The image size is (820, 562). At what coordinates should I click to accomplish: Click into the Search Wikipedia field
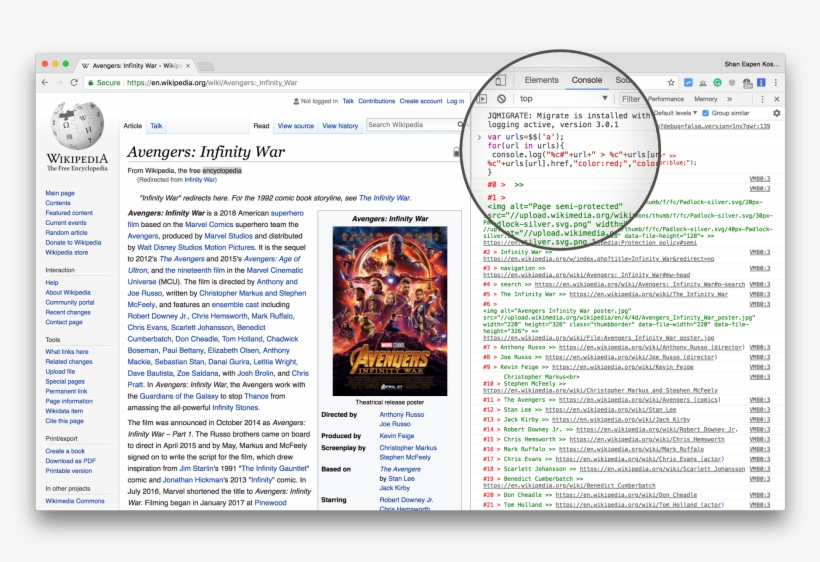(411, 124)
